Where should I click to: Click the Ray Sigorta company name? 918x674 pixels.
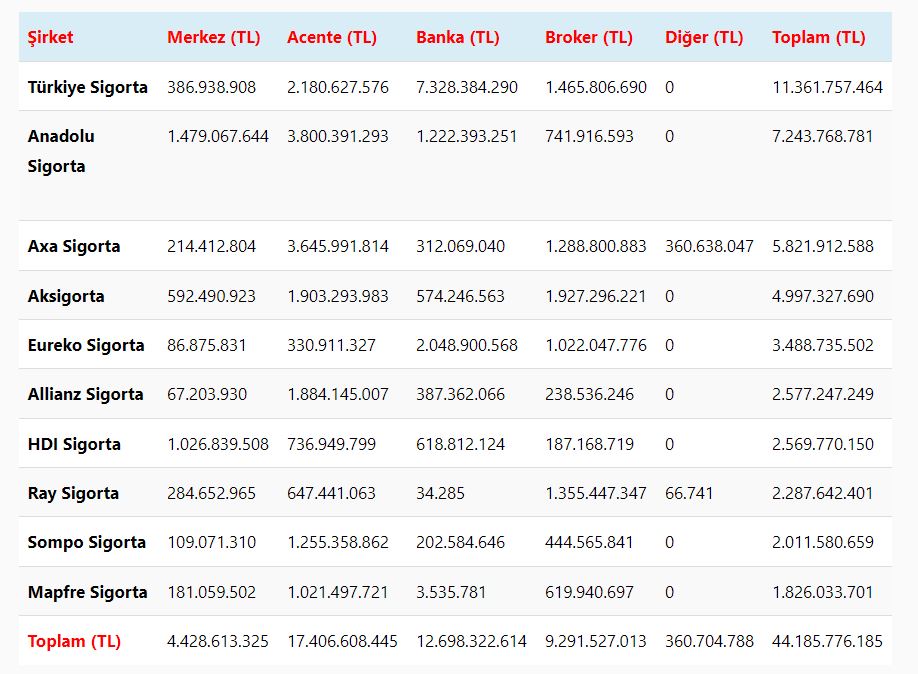pyautogui.click(x=73, y=493)
